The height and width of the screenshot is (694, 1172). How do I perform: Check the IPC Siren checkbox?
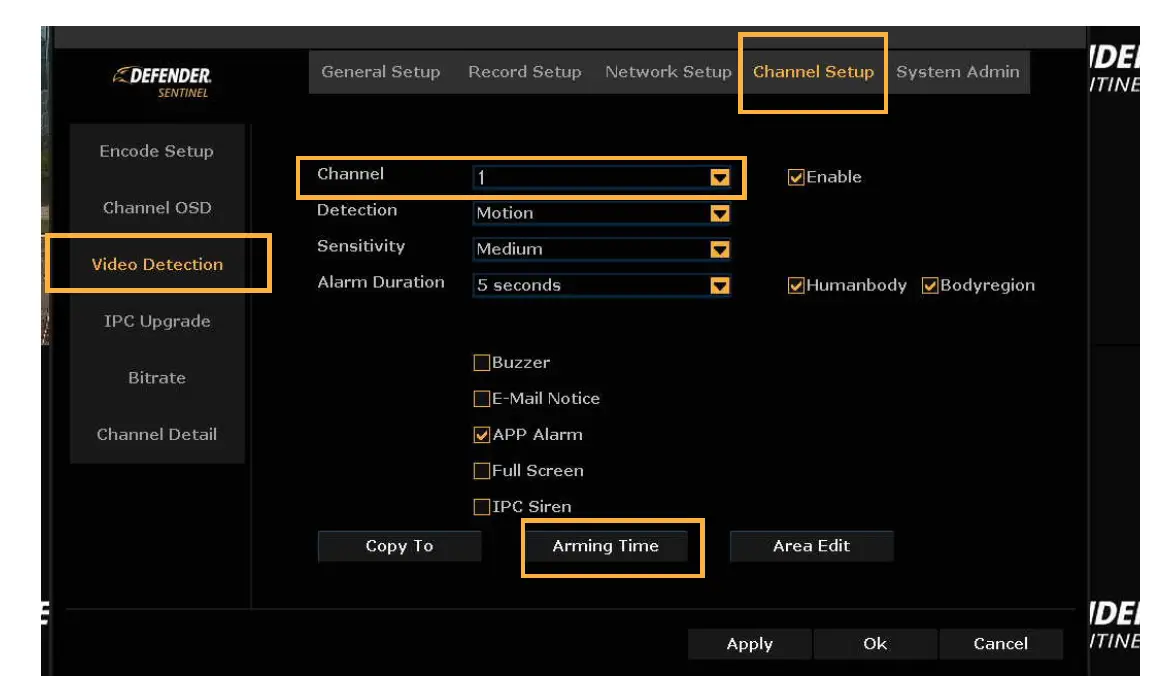pyautogui.click(x=482, y=506)
